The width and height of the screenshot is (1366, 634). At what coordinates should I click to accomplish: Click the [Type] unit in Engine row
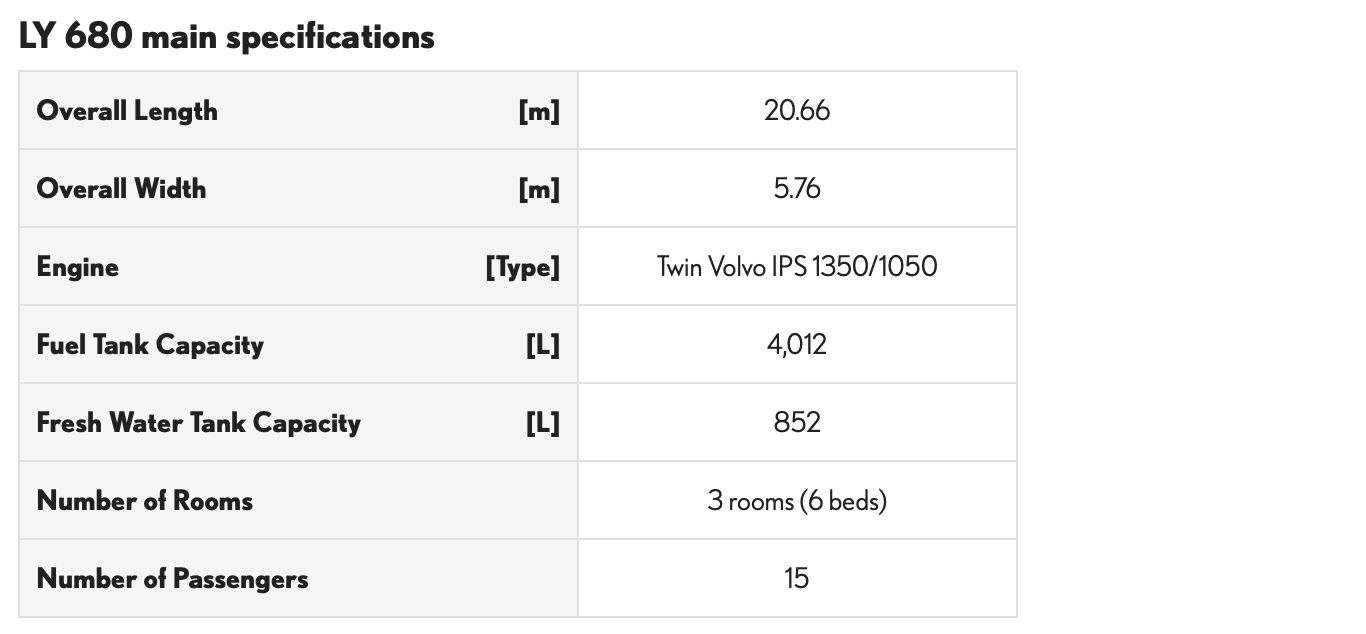[x=523, y=268]
